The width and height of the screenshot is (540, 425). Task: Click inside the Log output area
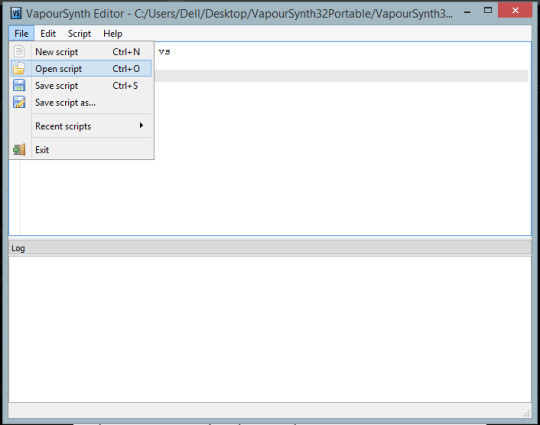coord(270,329)
